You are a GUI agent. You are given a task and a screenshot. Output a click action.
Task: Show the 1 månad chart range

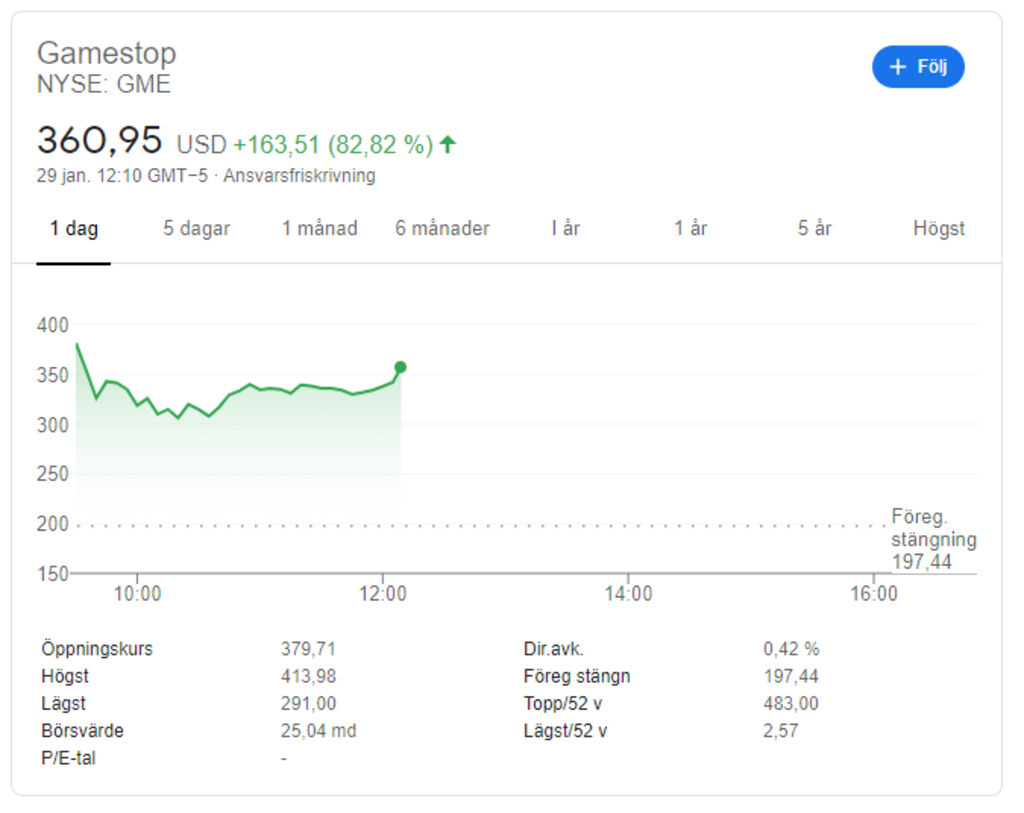(x=319, y=229)
